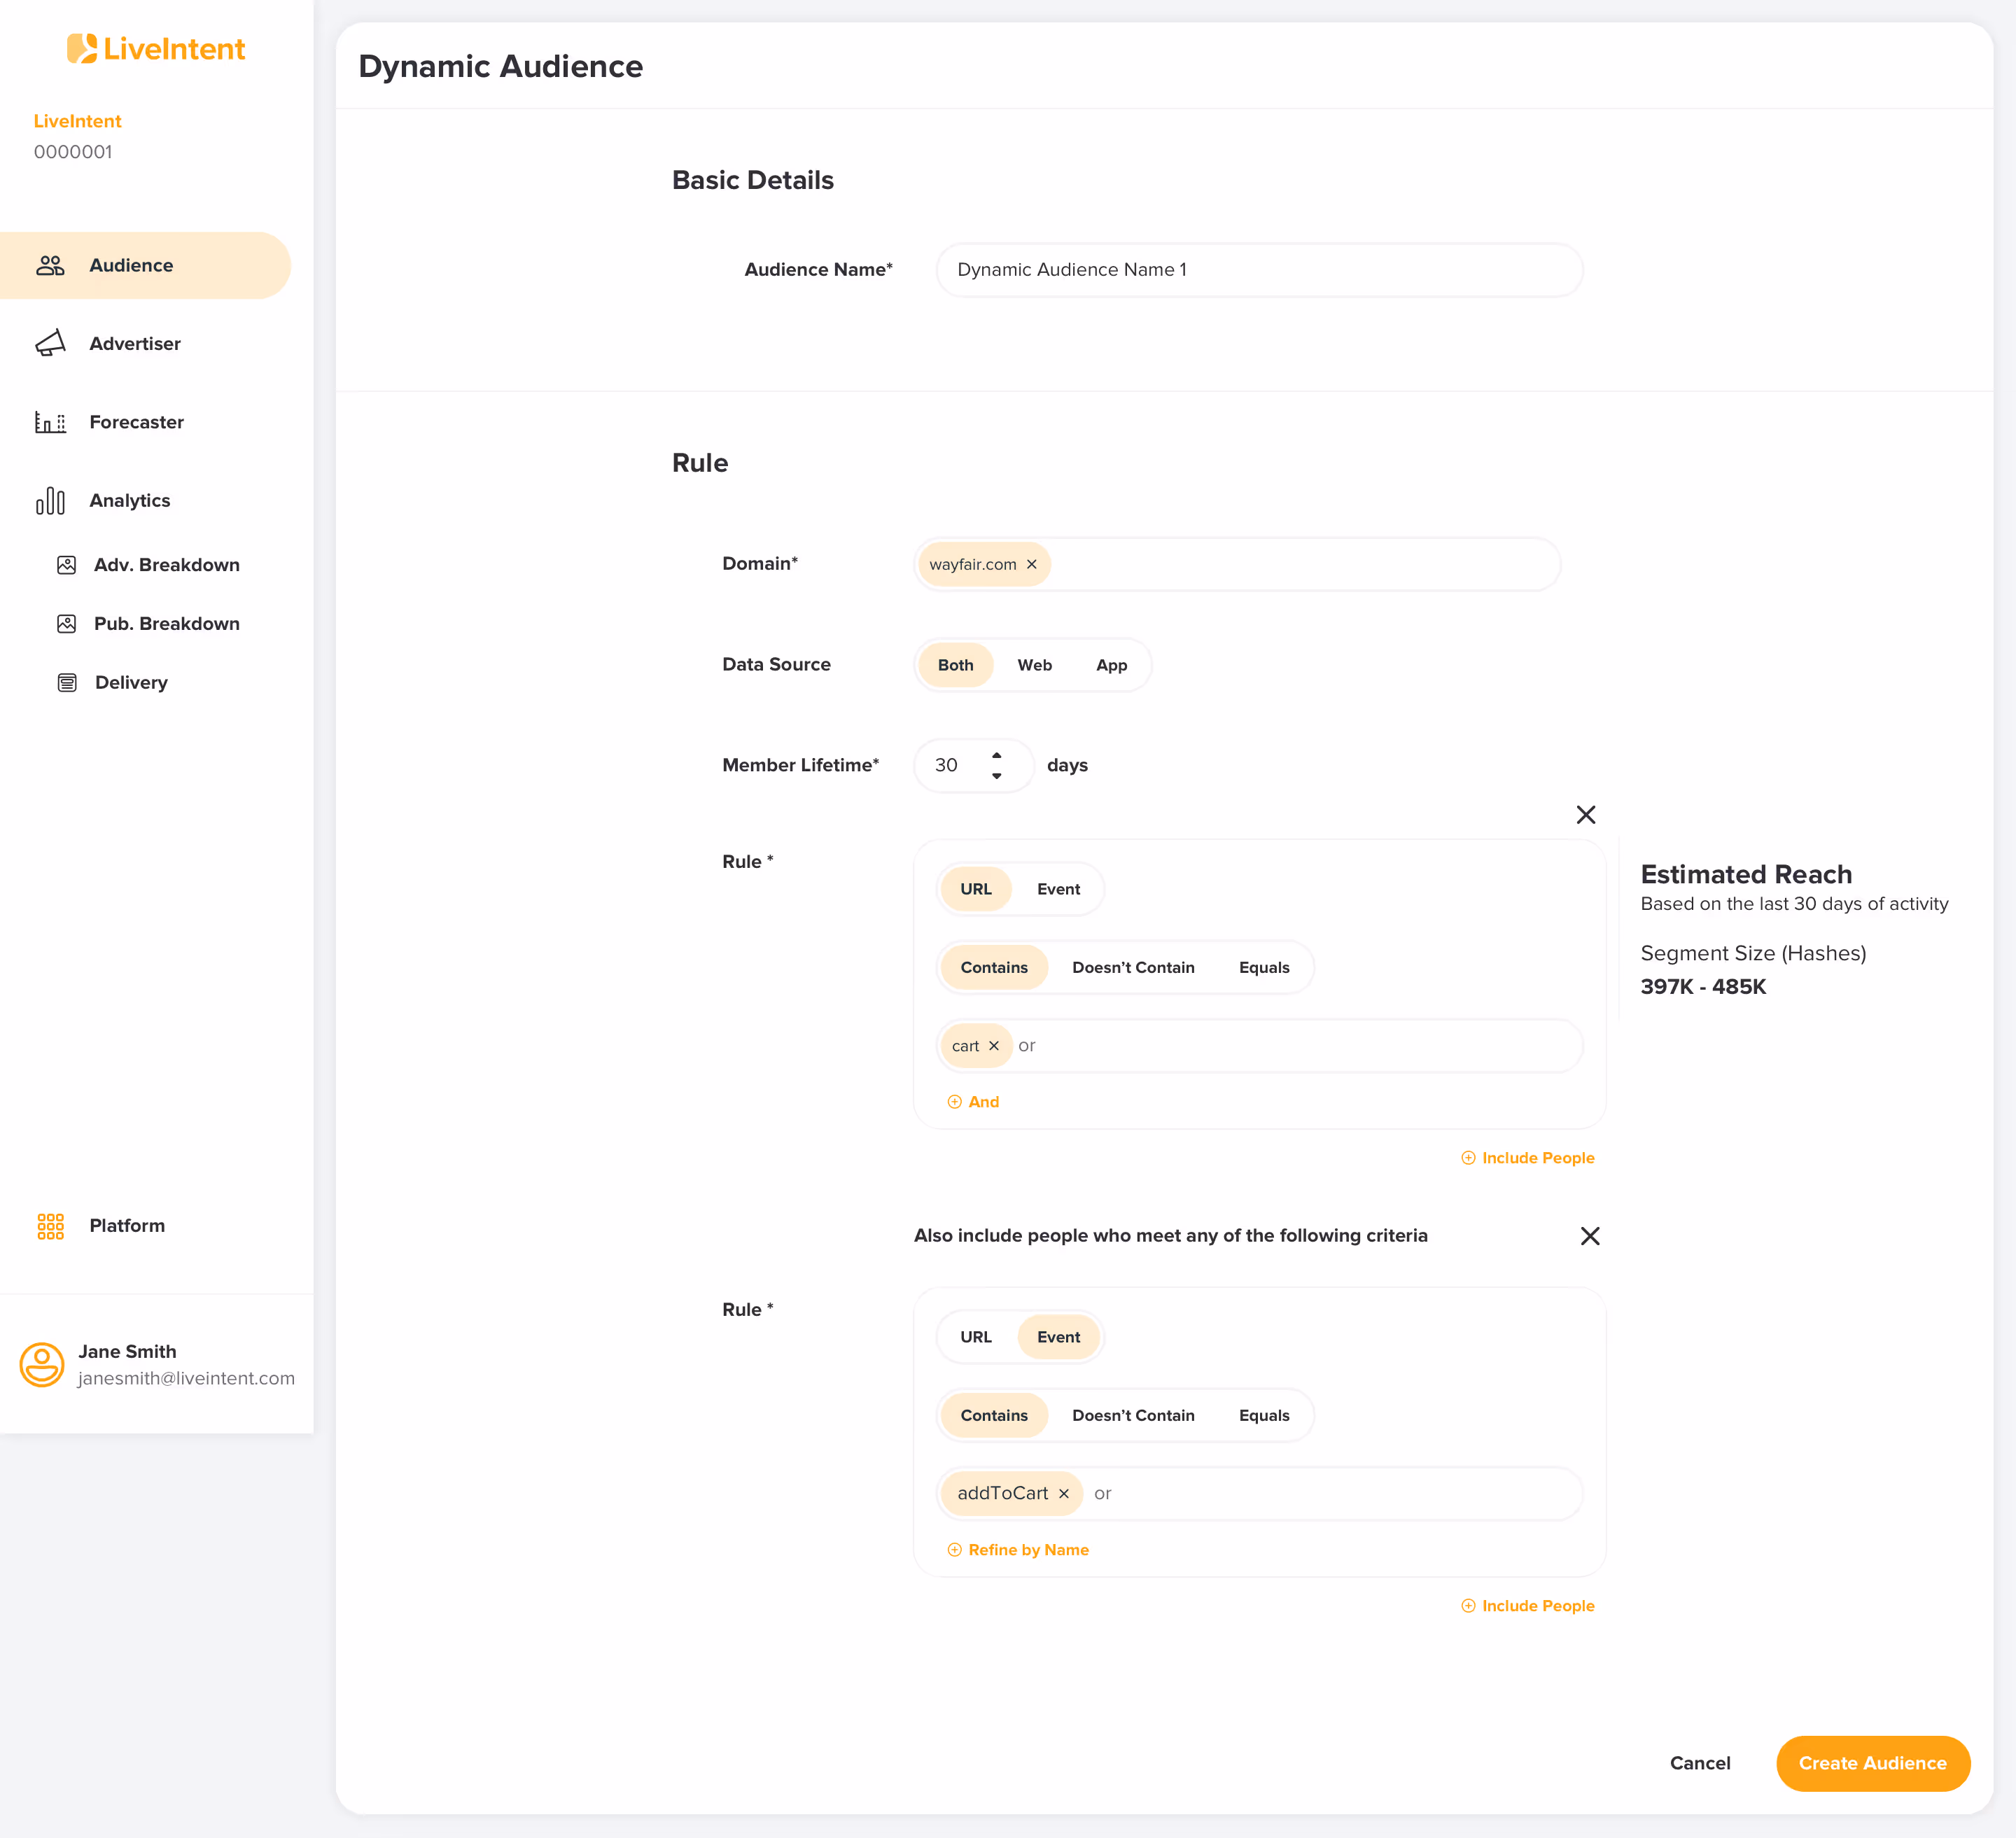Click the Audience people icon in sidebar

point(50,265)
